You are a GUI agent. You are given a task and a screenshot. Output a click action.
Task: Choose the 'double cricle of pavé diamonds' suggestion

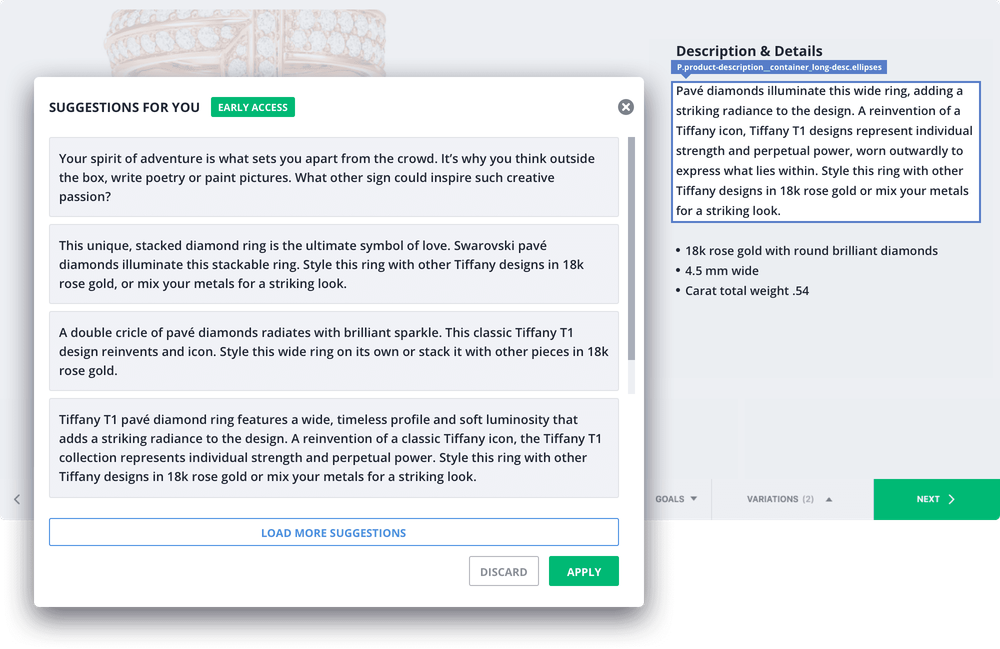pos(334,351)
